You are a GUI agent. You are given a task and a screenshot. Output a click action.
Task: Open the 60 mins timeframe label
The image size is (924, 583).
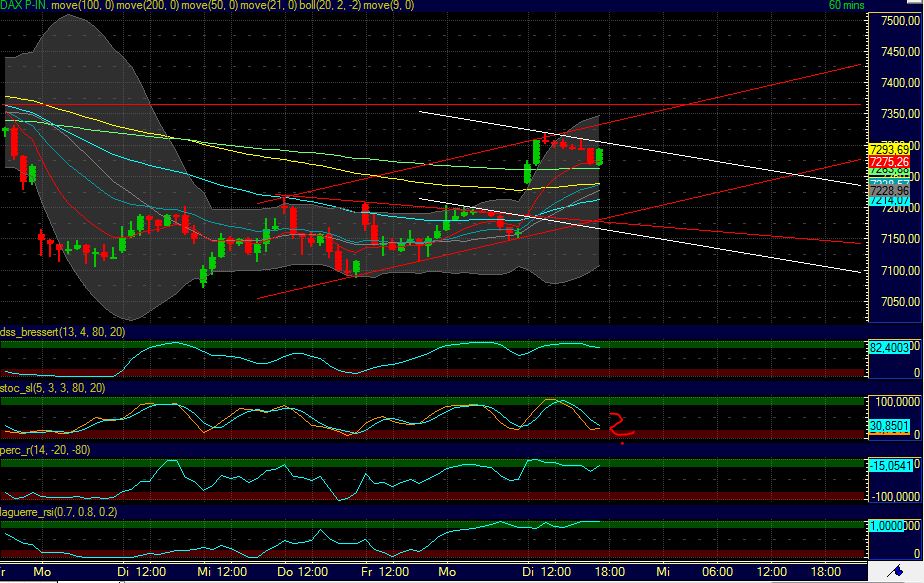coord(846,5)
